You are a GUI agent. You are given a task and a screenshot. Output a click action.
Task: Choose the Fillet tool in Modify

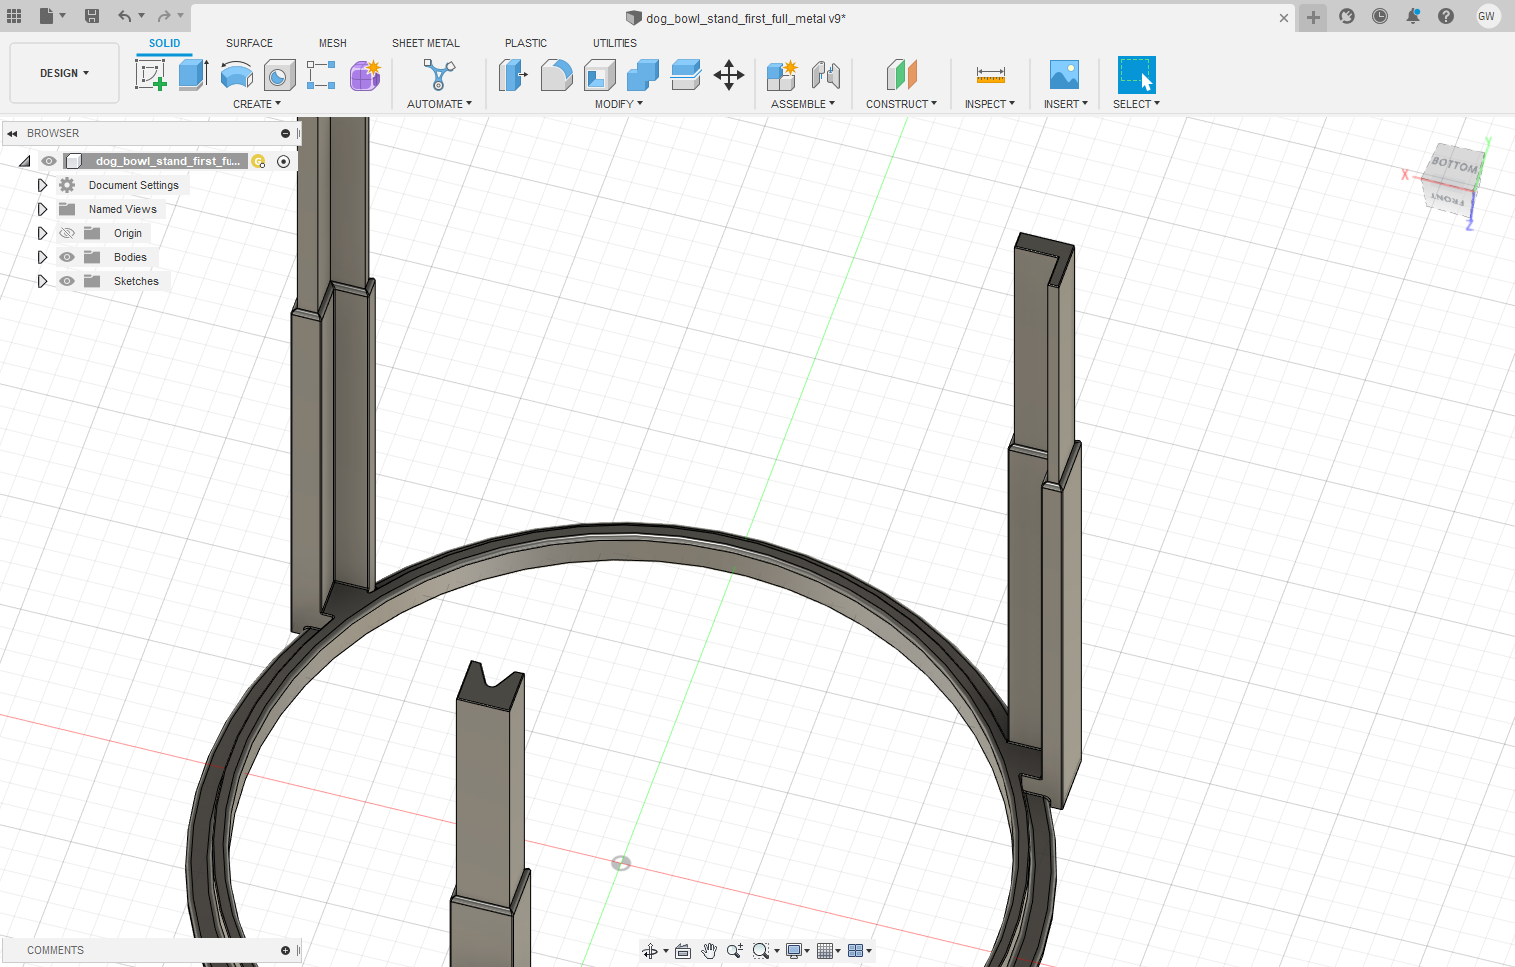point(556,75)
